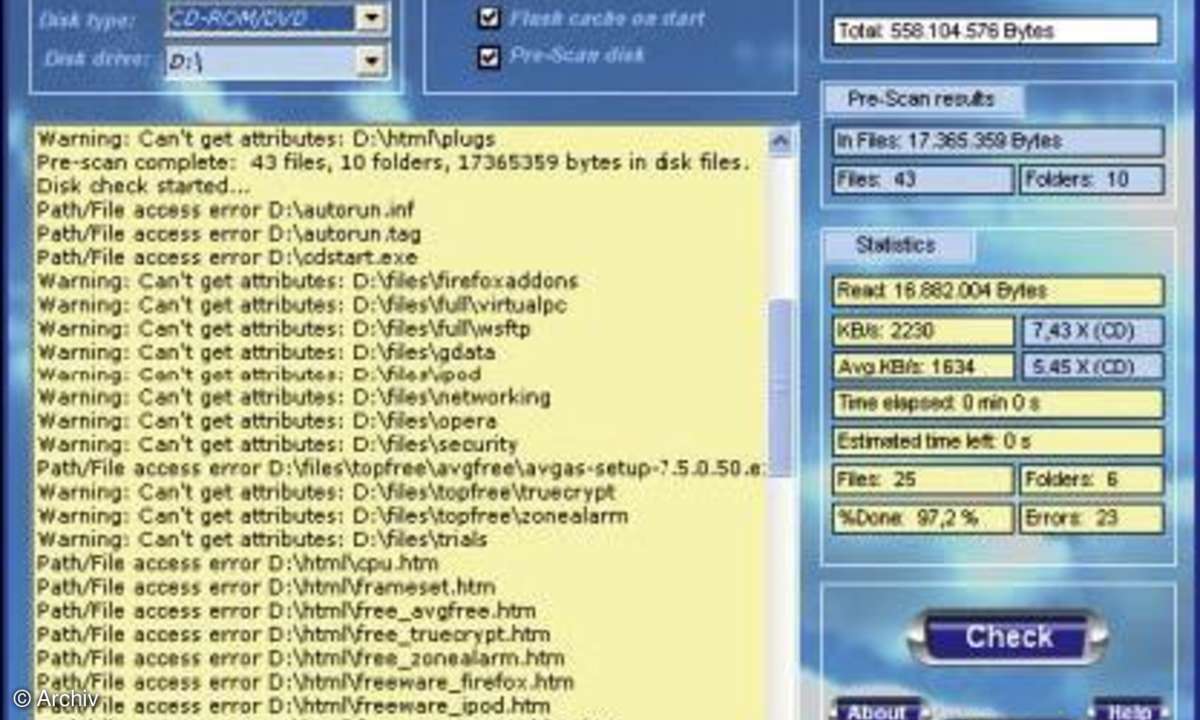Select error line for html\free_zonealarm.htm
The height and width of the screenshot is (720, 1200).
300,658
